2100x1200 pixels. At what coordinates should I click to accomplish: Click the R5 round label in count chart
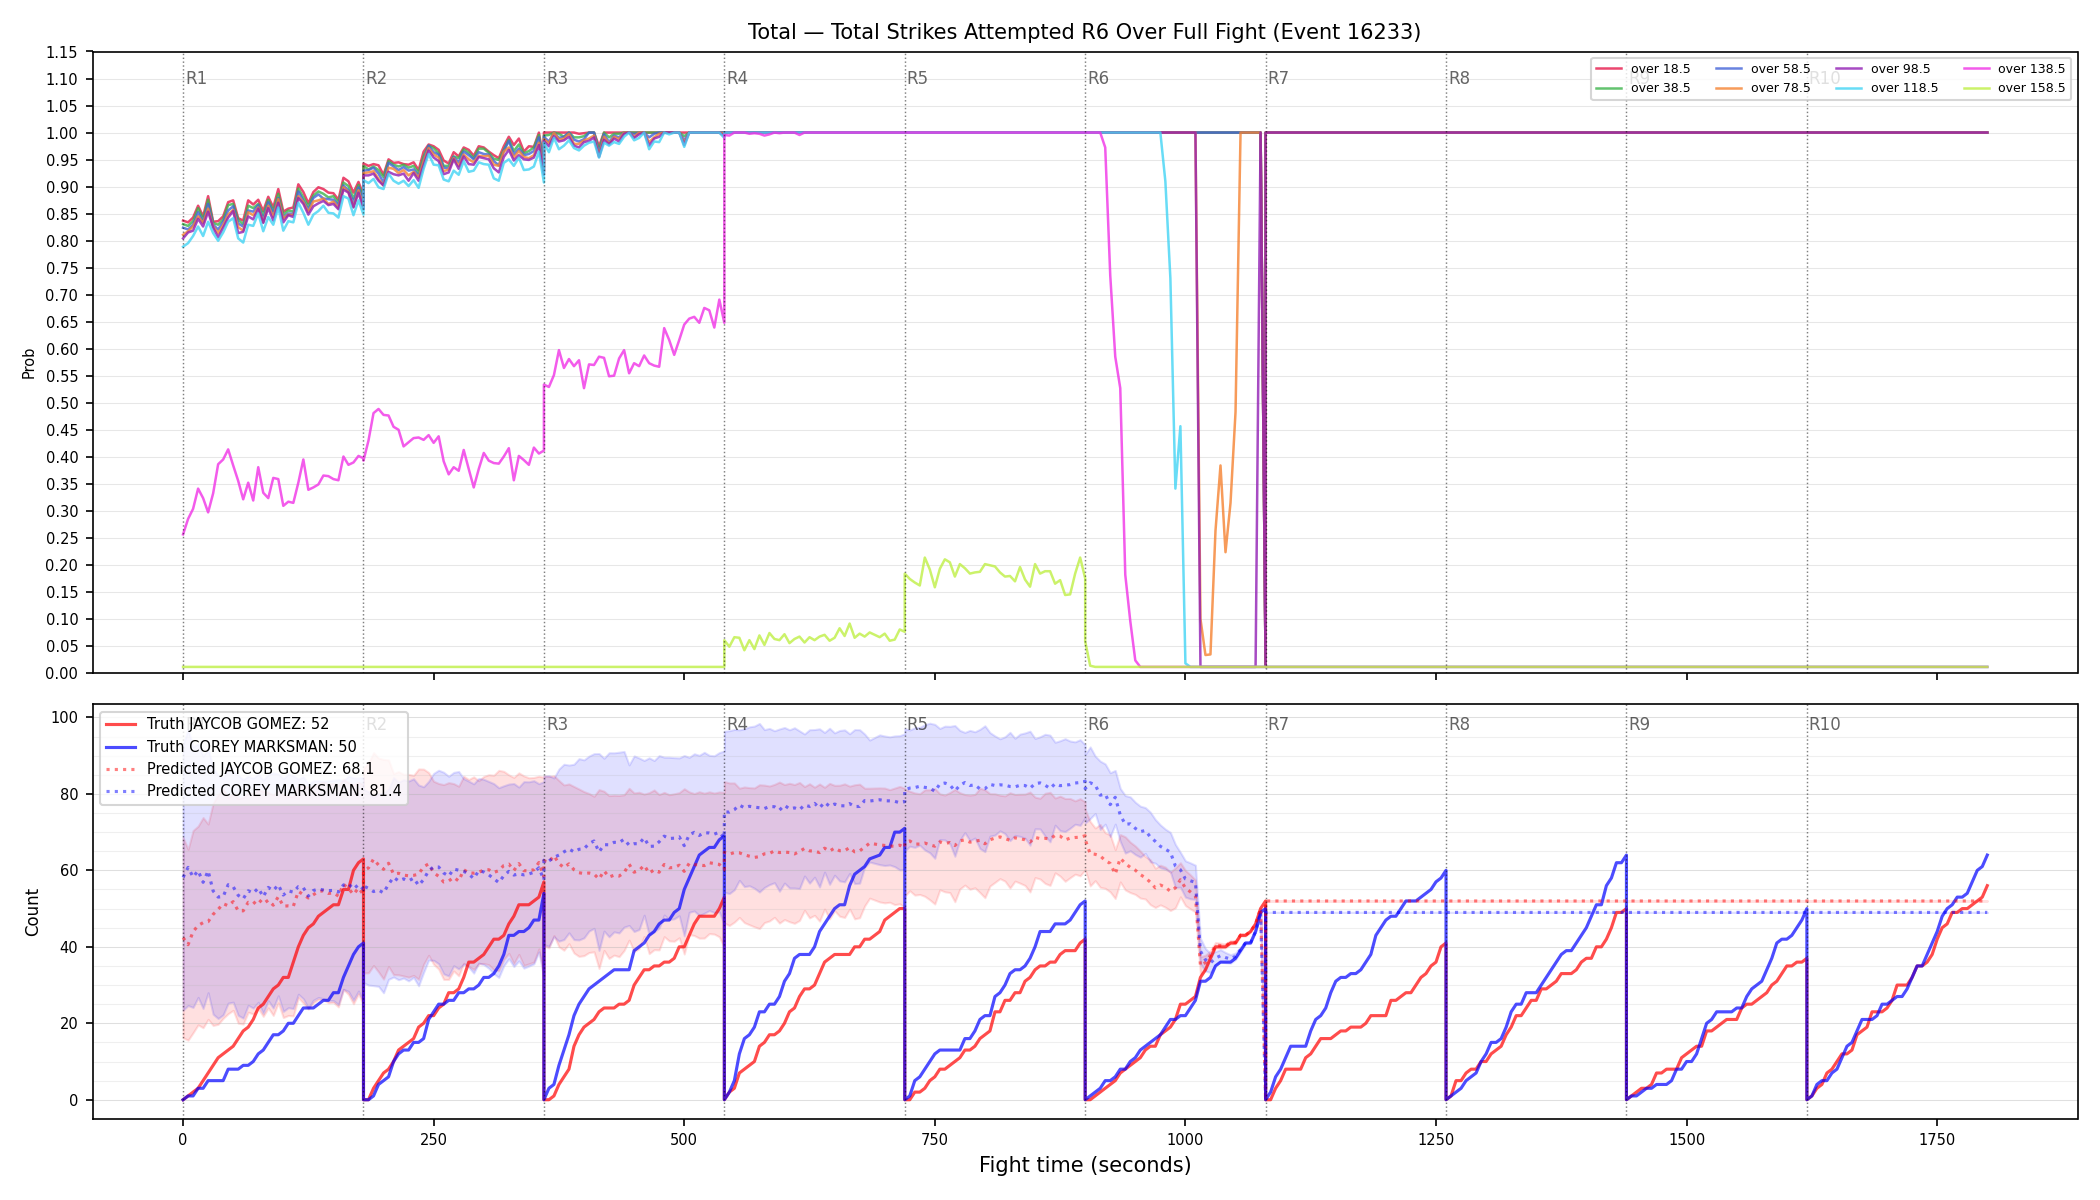pyautogui.click(x=917, y=724)
